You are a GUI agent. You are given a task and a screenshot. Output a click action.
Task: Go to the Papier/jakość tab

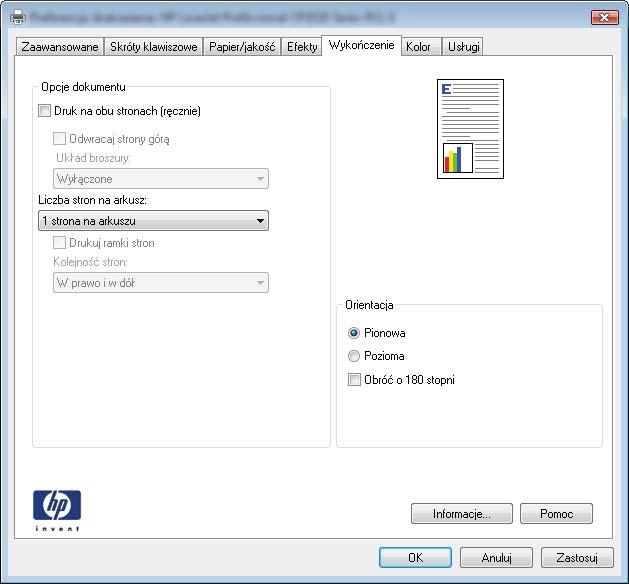point(242,47)
